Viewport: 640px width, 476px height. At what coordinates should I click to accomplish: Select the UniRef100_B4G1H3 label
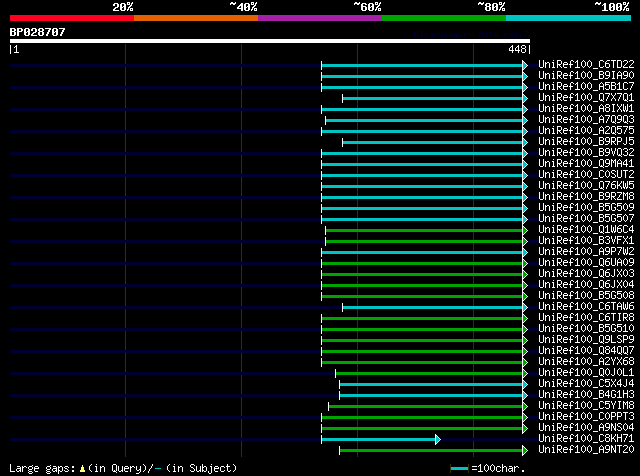pyautogui.click(x=586, y=395)
